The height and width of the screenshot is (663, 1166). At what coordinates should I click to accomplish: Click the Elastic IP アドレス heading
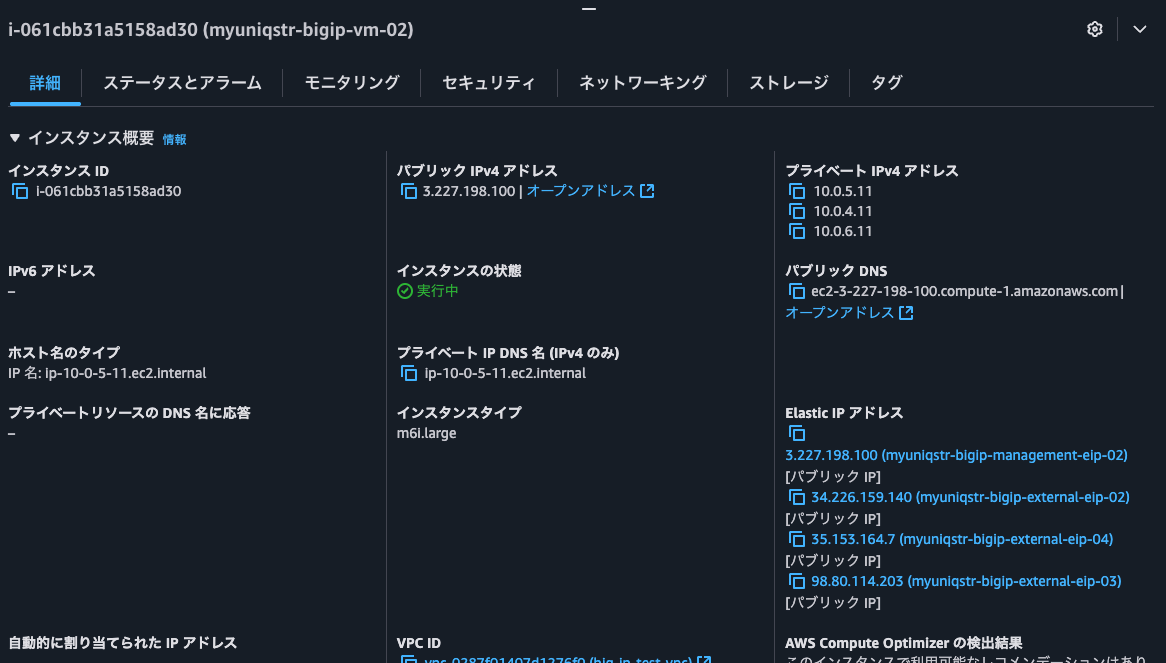pyautogui.click(x=844, y=413)
